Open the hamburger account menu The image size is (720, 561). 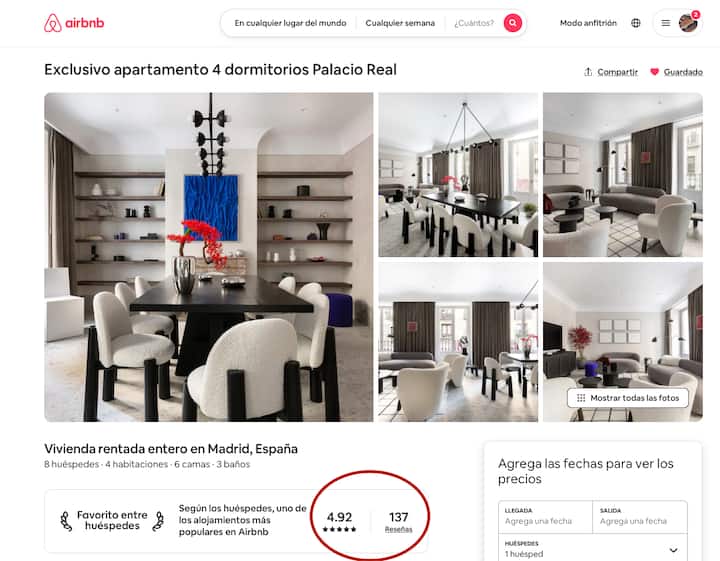pos(665,23)
